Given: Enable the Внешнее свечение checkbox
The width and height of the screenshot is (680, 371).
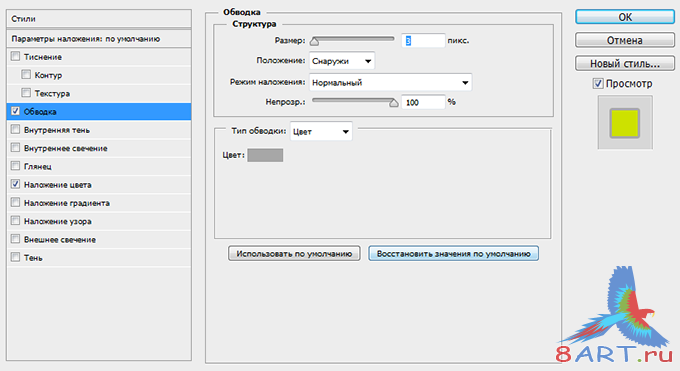Looking at the screenshot, I should 15,239.
